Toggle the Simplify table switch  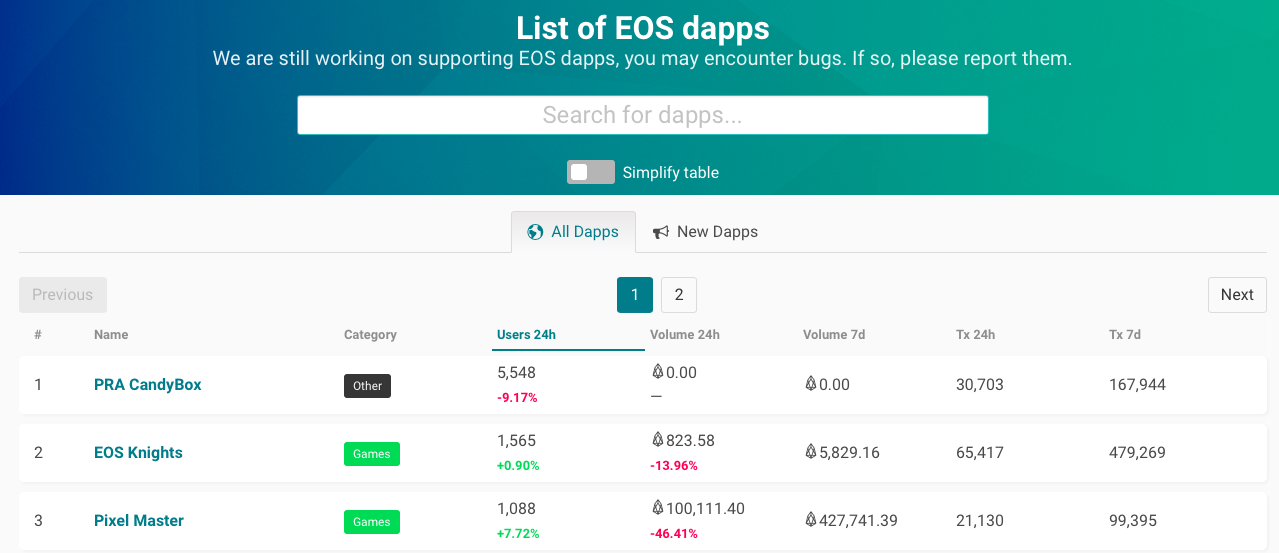tap(590, 172)
